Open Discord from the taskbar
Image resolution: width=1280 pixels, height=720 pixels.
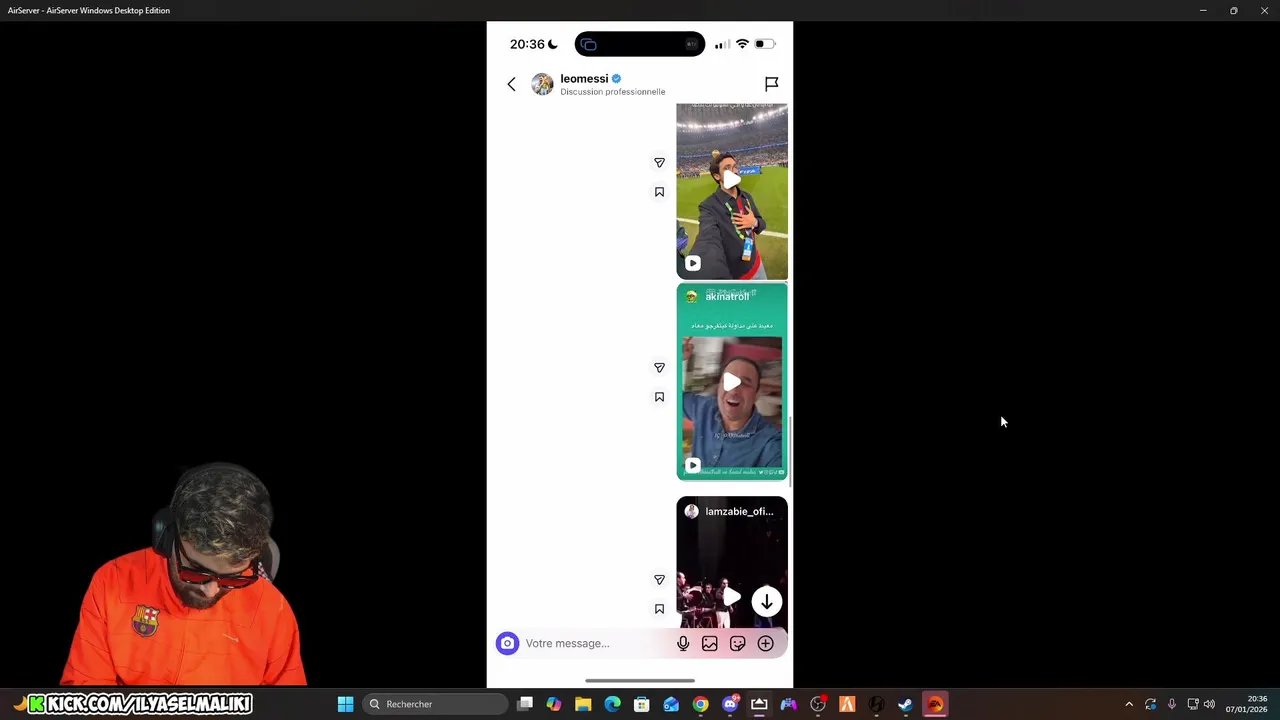coord(730,704)
